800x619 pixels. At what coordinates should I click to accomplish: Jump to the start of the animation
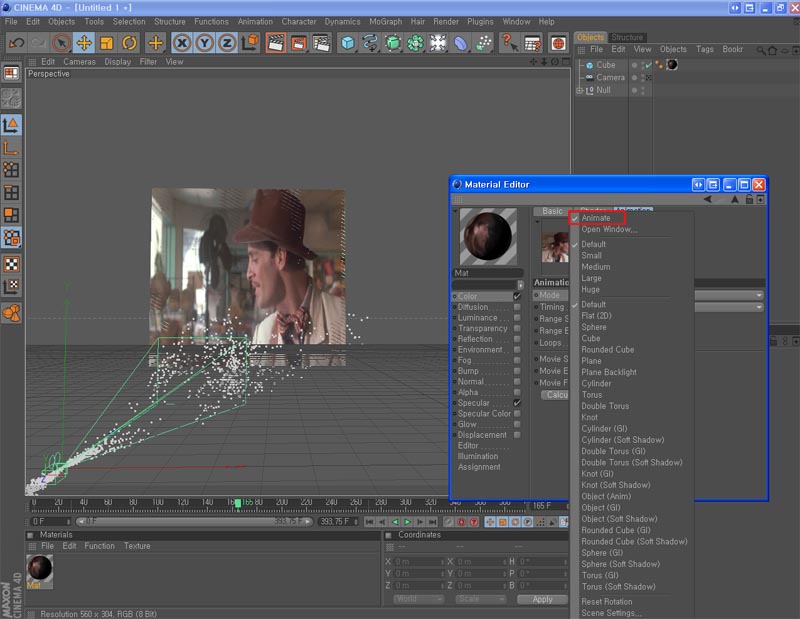pos(370,522)
